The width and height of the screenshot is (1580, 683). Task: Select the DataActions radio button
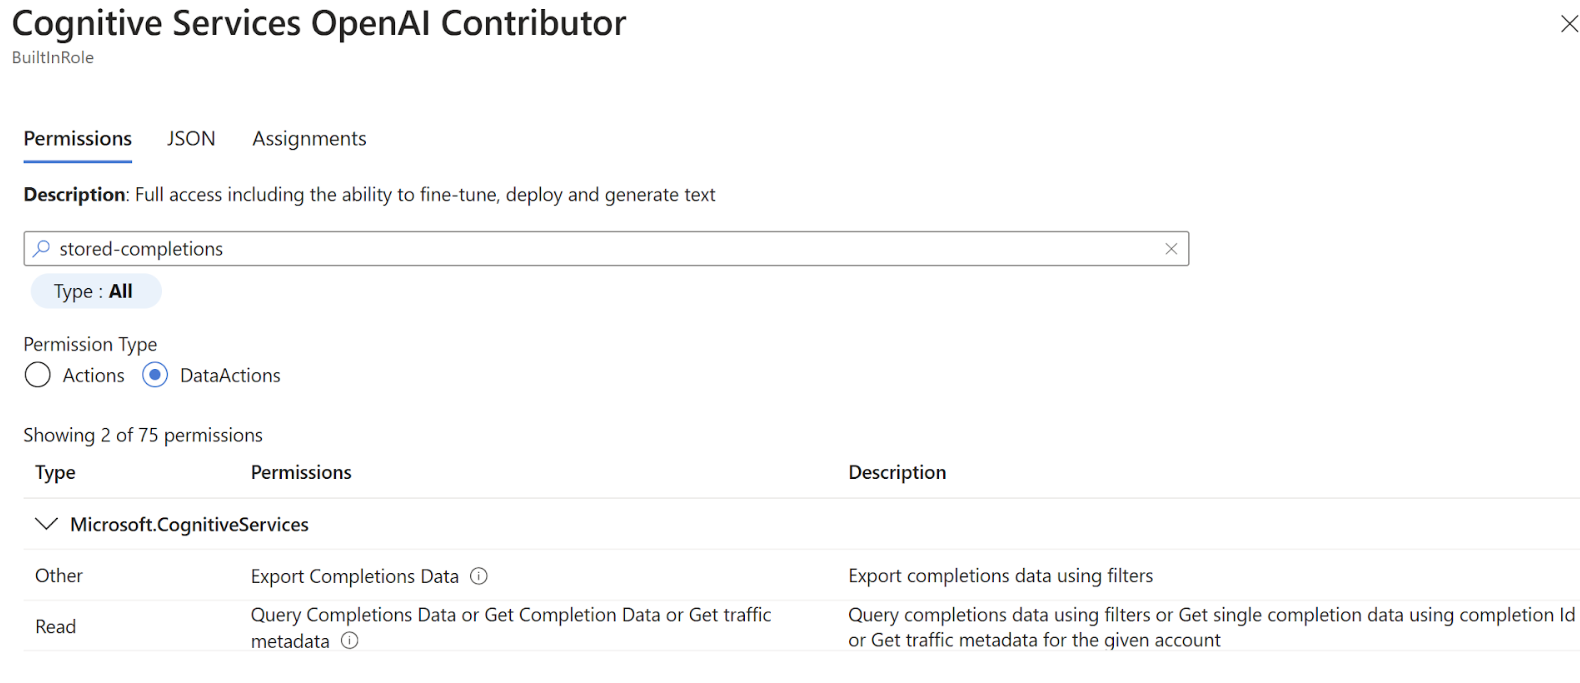[155, 375]
